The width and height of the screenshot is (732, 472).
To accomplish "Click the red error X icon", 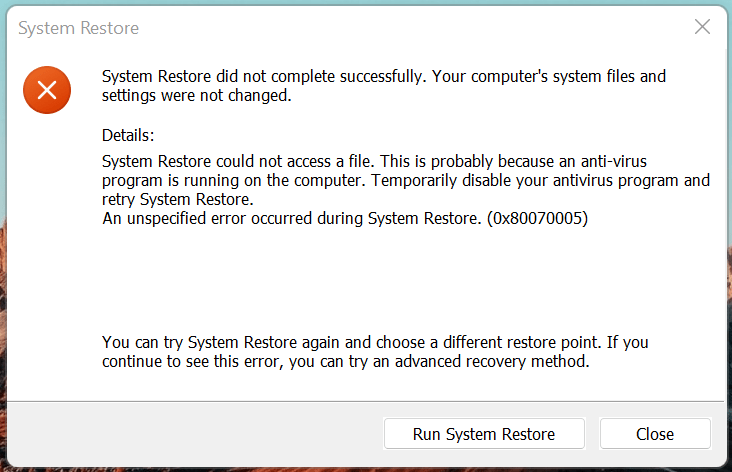I will pos(46,92).
